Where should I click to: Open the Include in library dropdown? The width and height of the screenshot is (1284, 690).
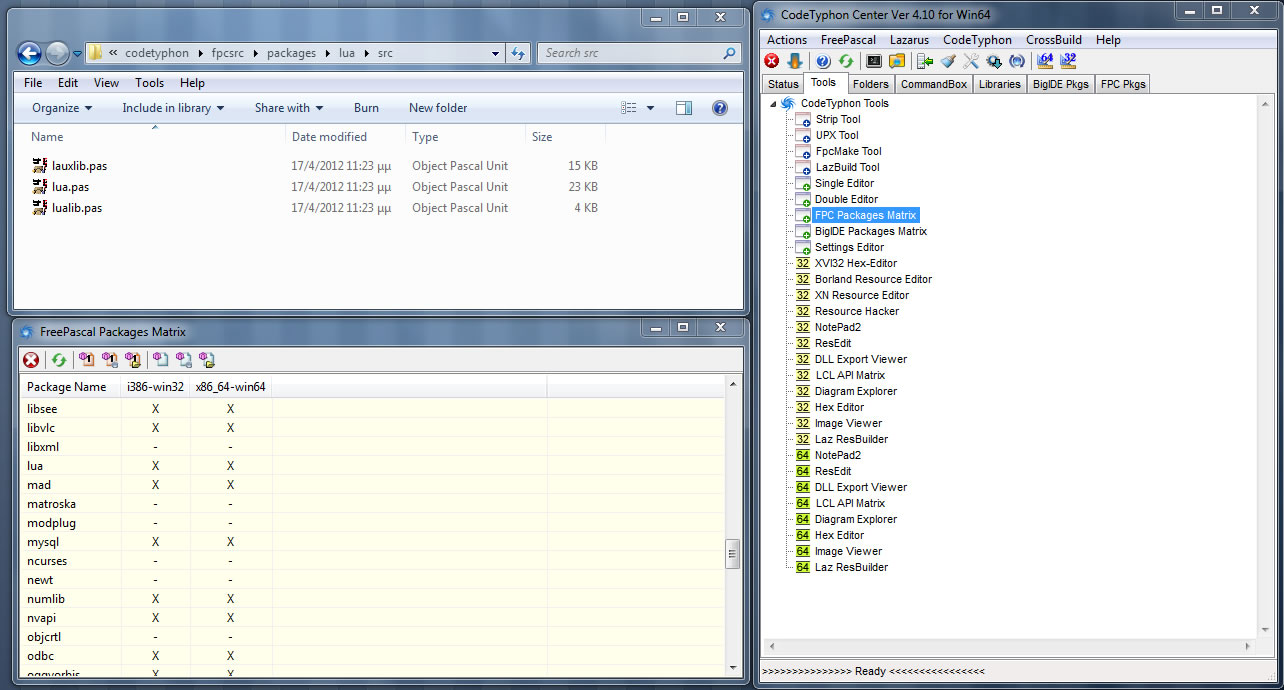click(173, 108)
